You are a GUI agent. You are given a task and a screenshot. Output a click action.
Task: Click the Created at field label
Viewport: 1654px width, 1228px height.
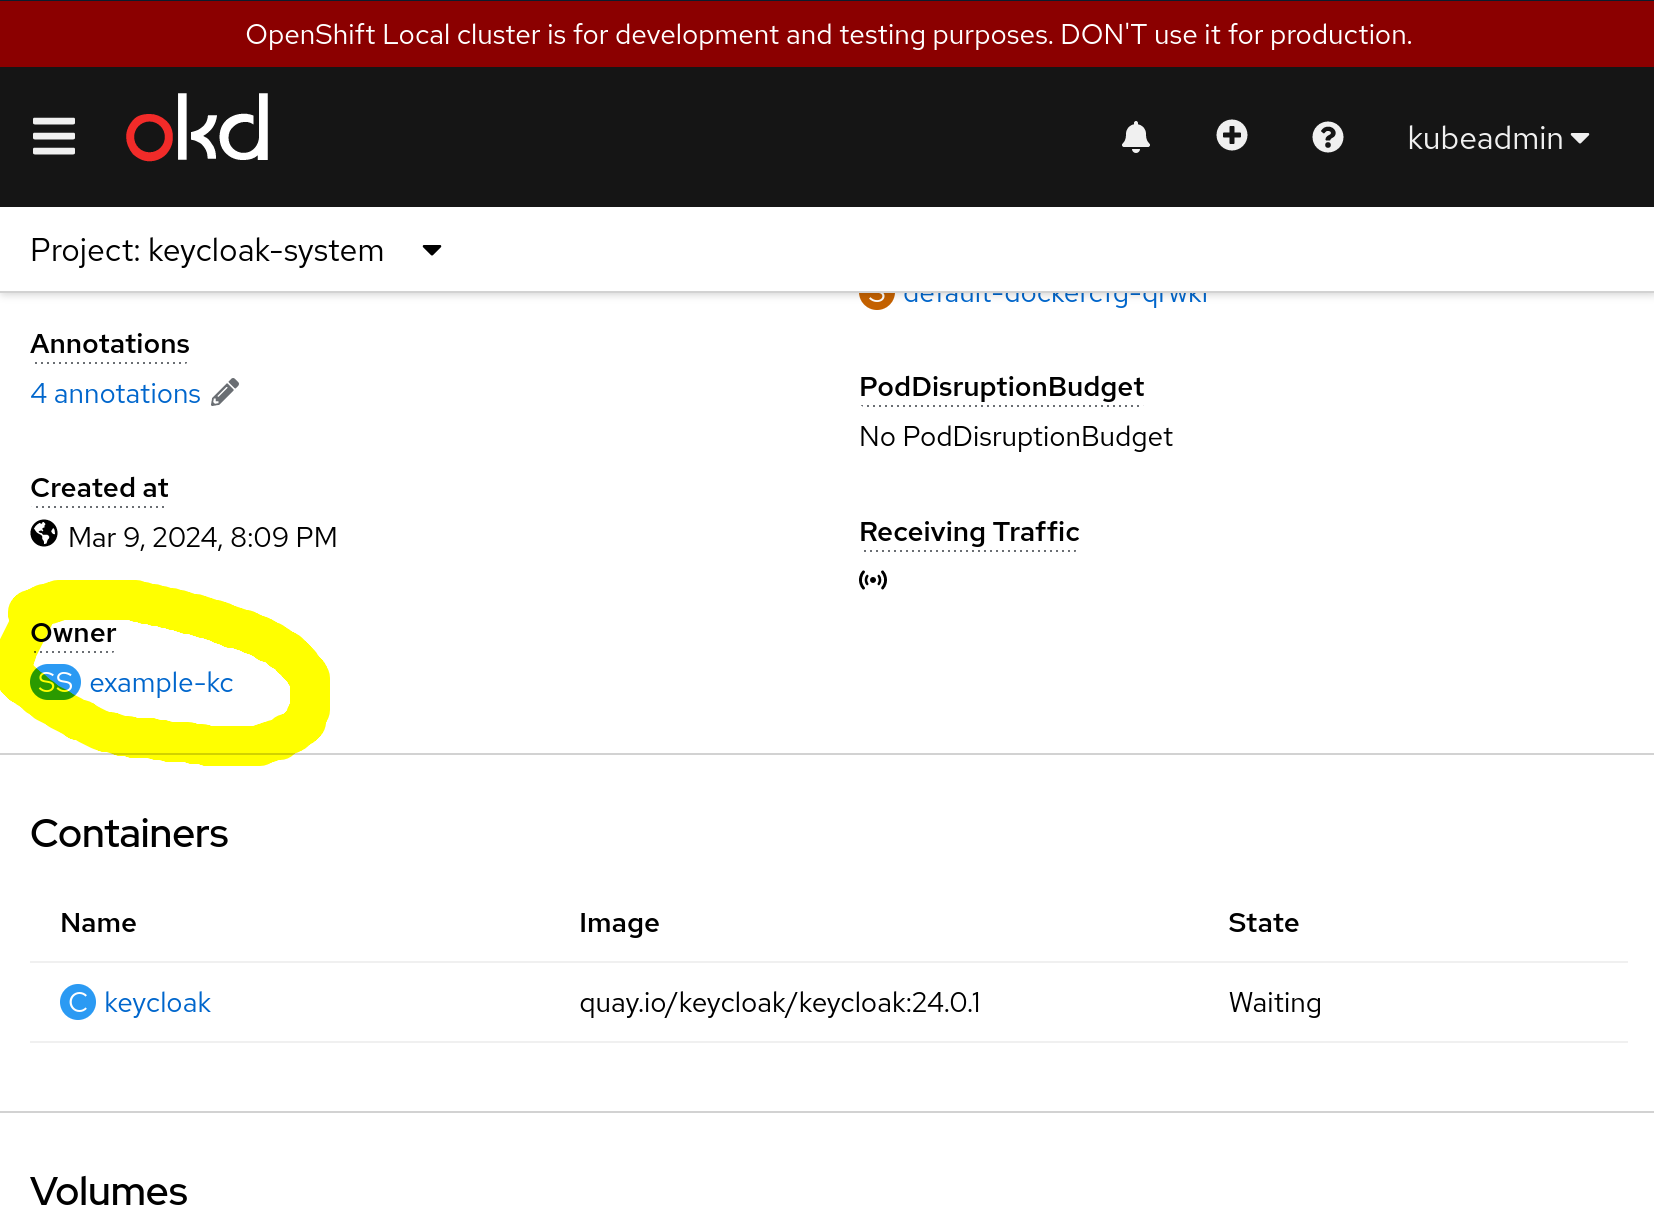pos(99,488)
